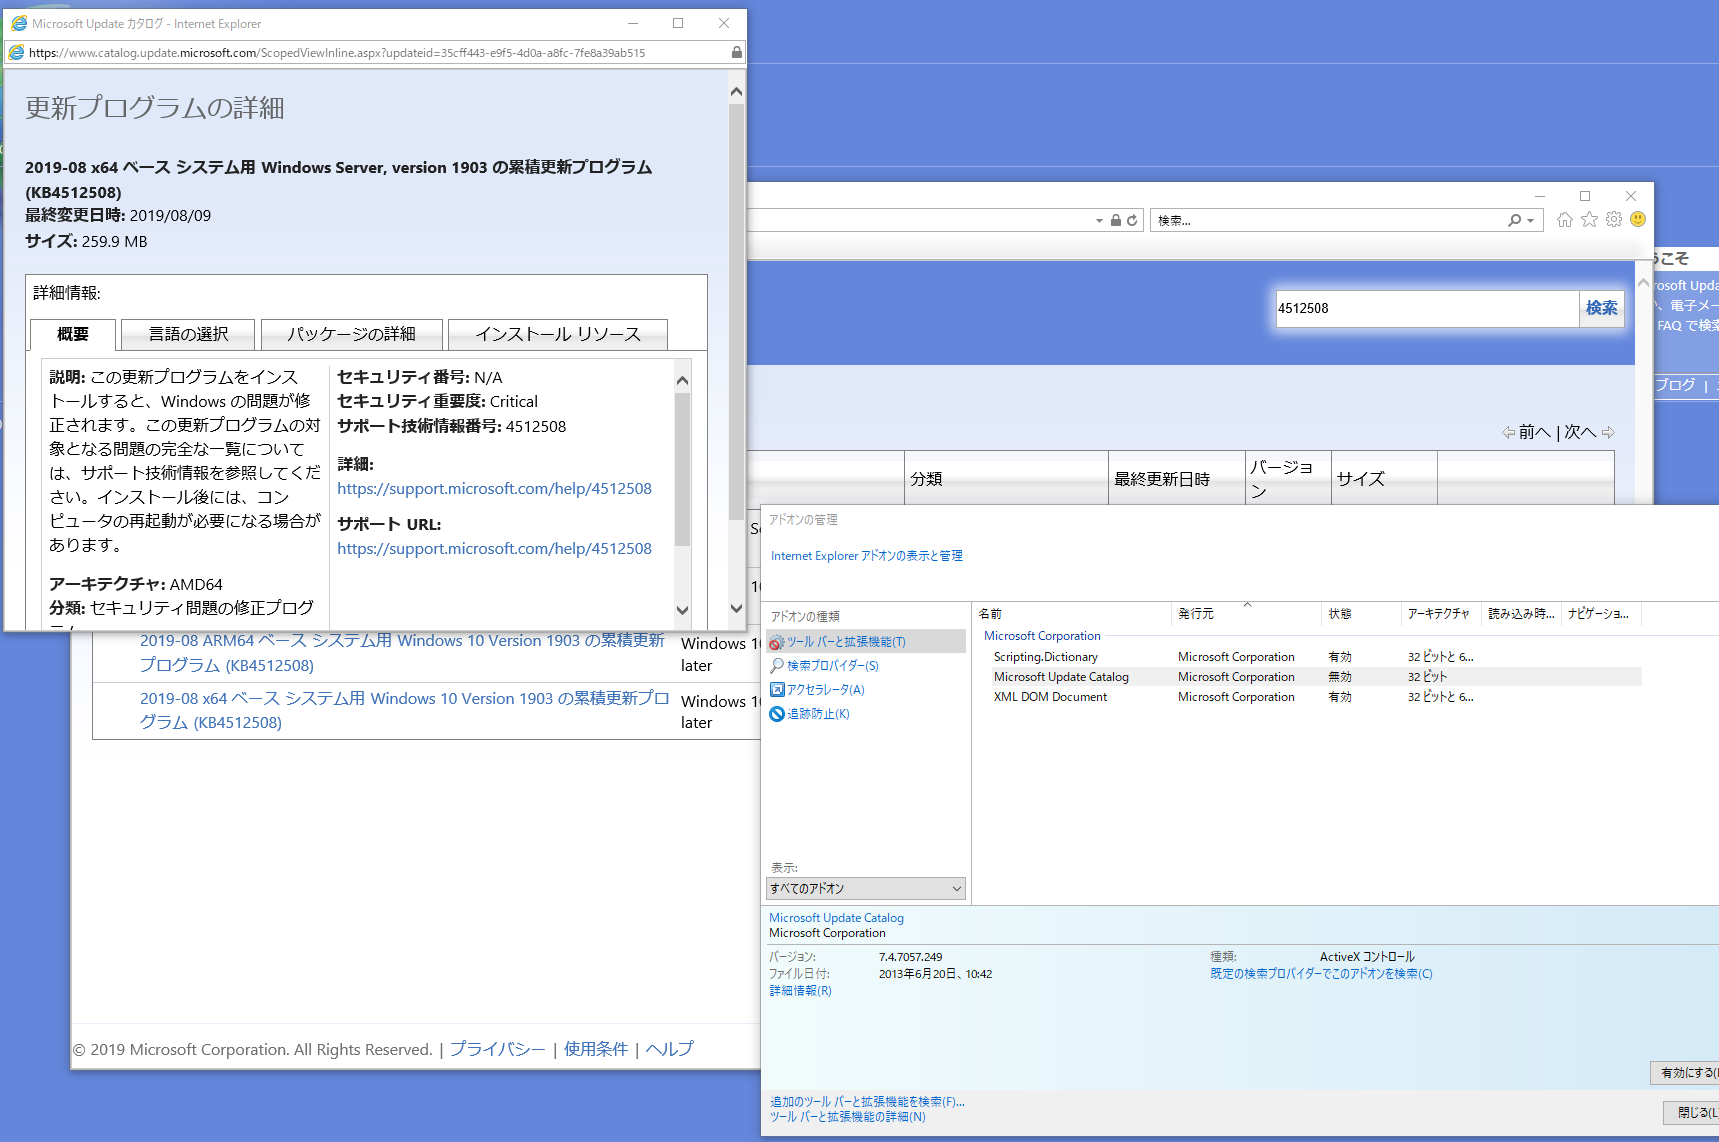Switch to インストール リソース tab

coord(558,334)
